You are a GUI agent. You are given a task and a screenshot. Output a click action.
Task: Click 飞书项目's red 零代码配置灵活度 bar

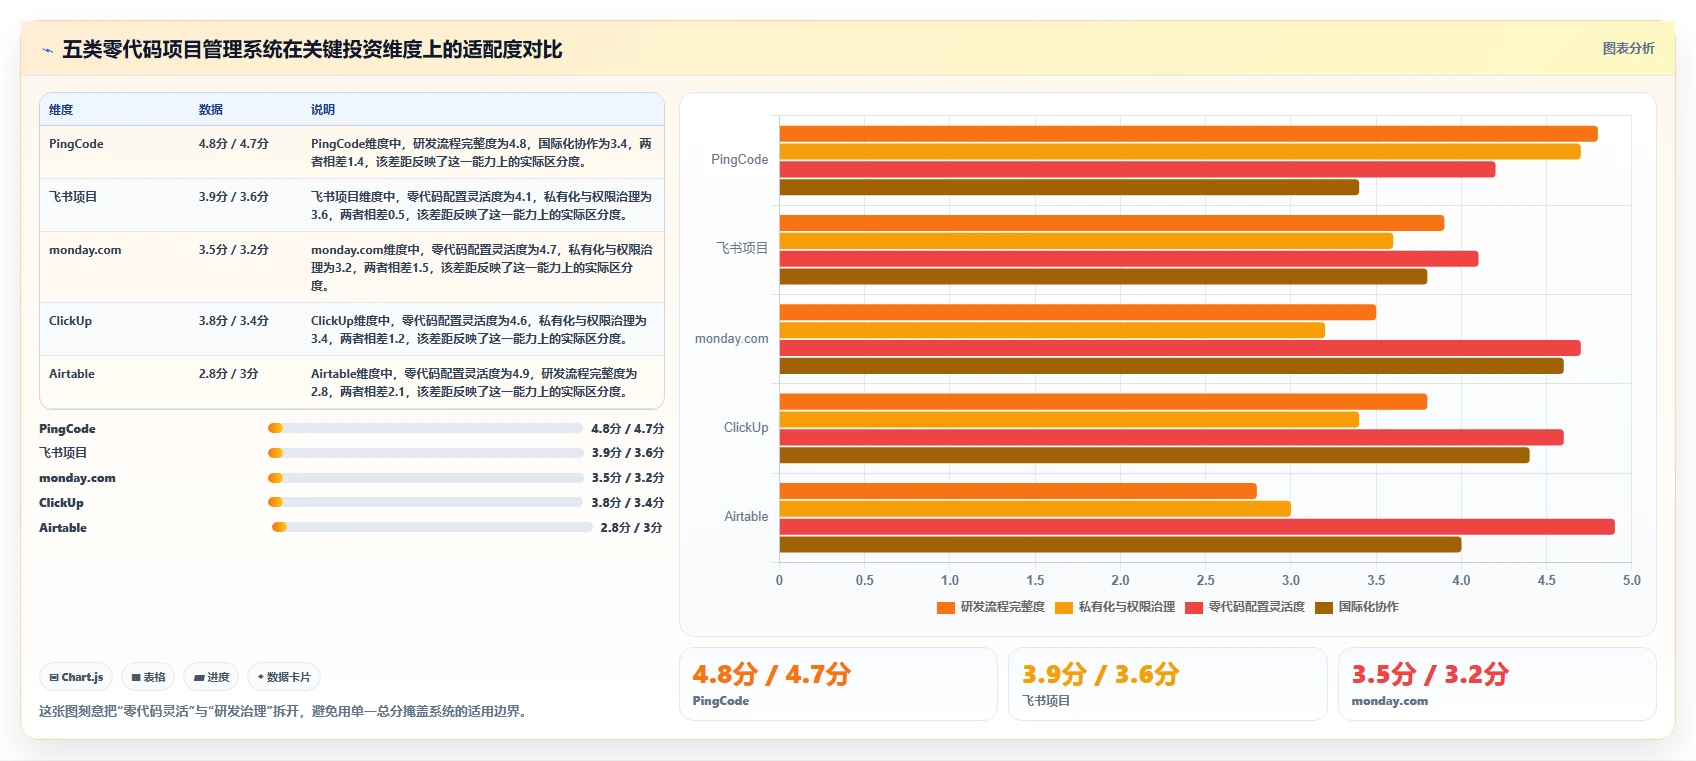1129,259
